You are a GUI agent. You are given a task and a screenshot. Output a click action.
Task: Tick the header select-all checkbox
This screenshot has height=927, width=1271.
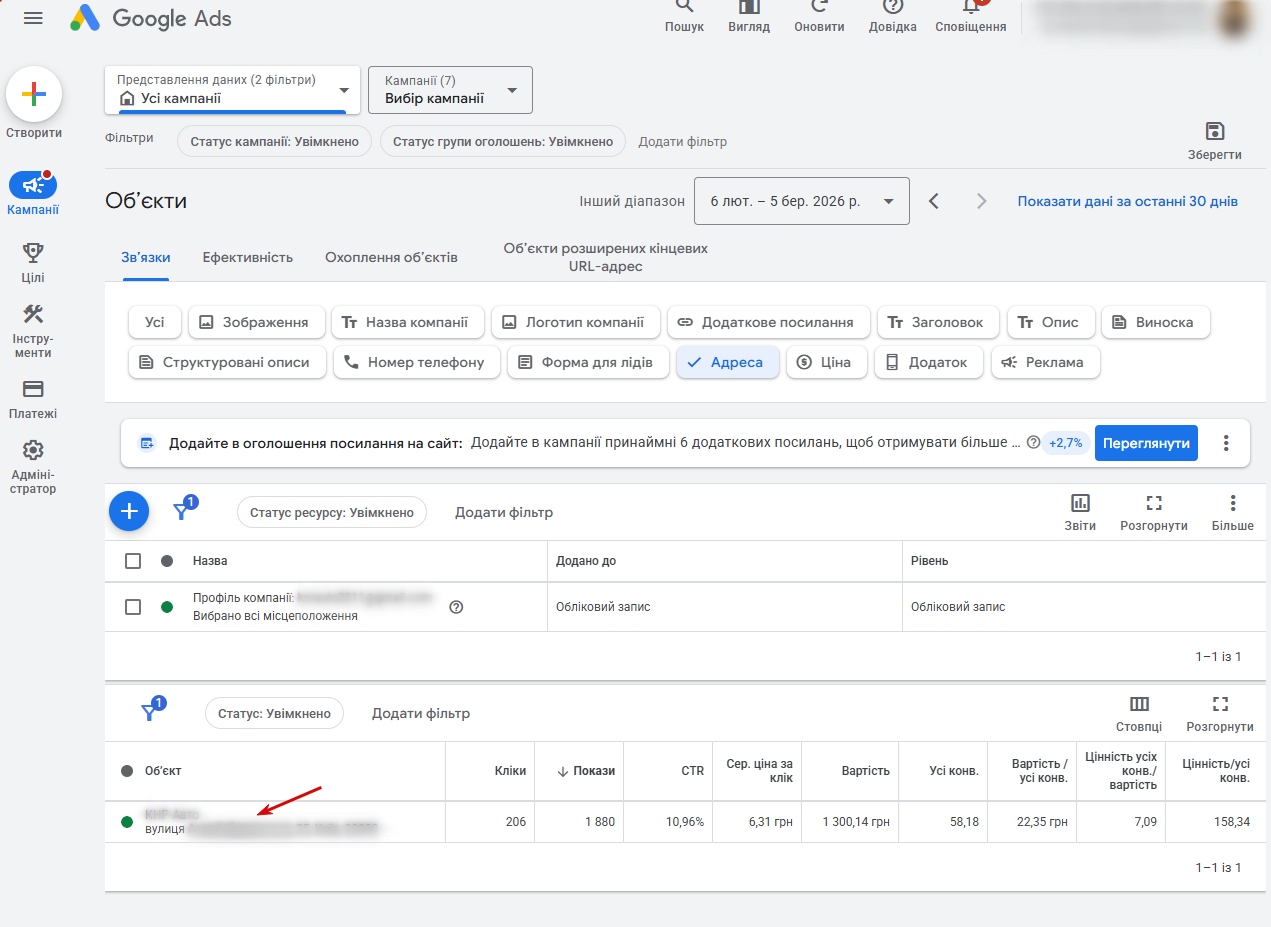tap(133, 561)
